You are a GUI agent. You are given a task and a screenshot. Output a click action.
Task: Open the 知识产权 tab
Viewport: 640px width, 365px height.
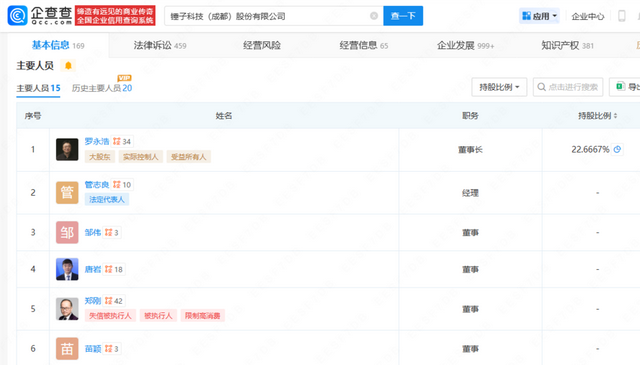tap(567, 45)
